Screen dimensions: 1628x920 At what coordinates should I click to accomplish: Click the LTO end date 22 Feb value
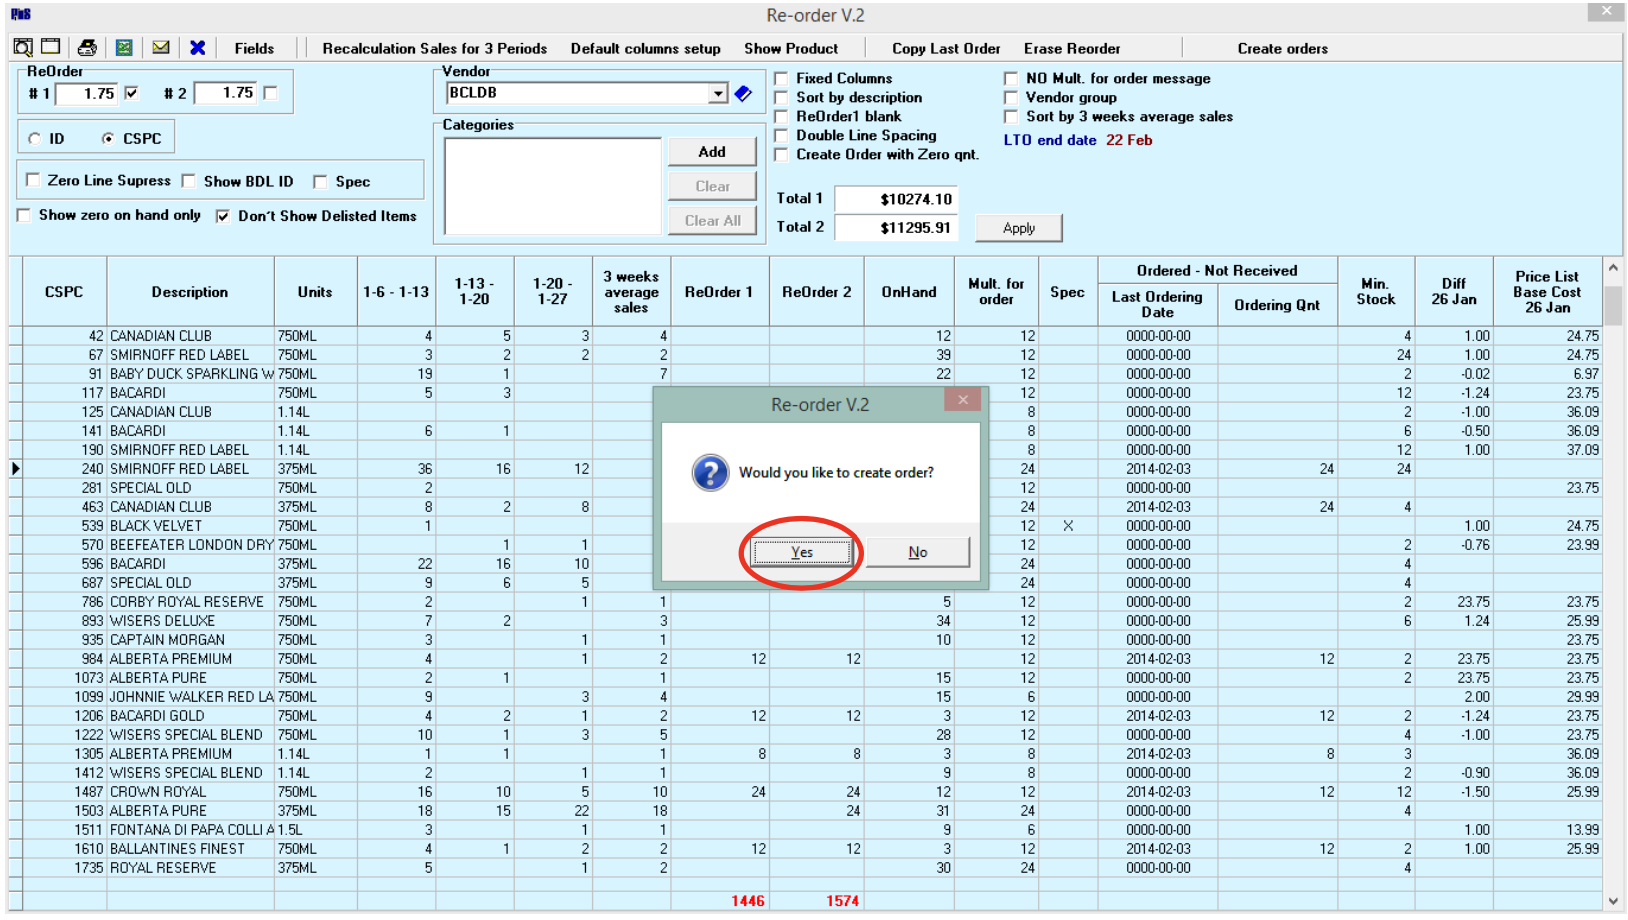[x=1129, y=140]
